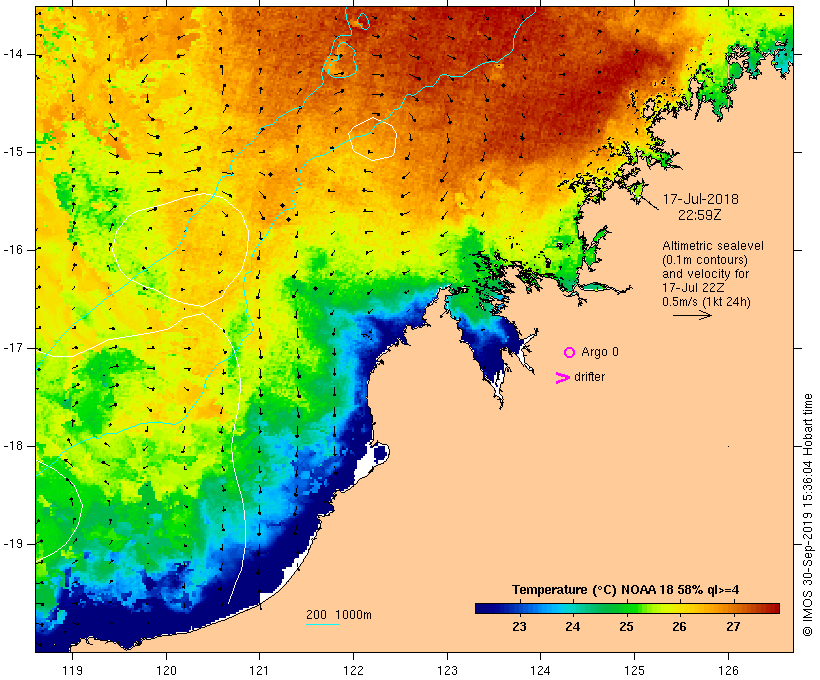Click the 22:59Z time label
The image size is (820, 680).
coord(700,215)
